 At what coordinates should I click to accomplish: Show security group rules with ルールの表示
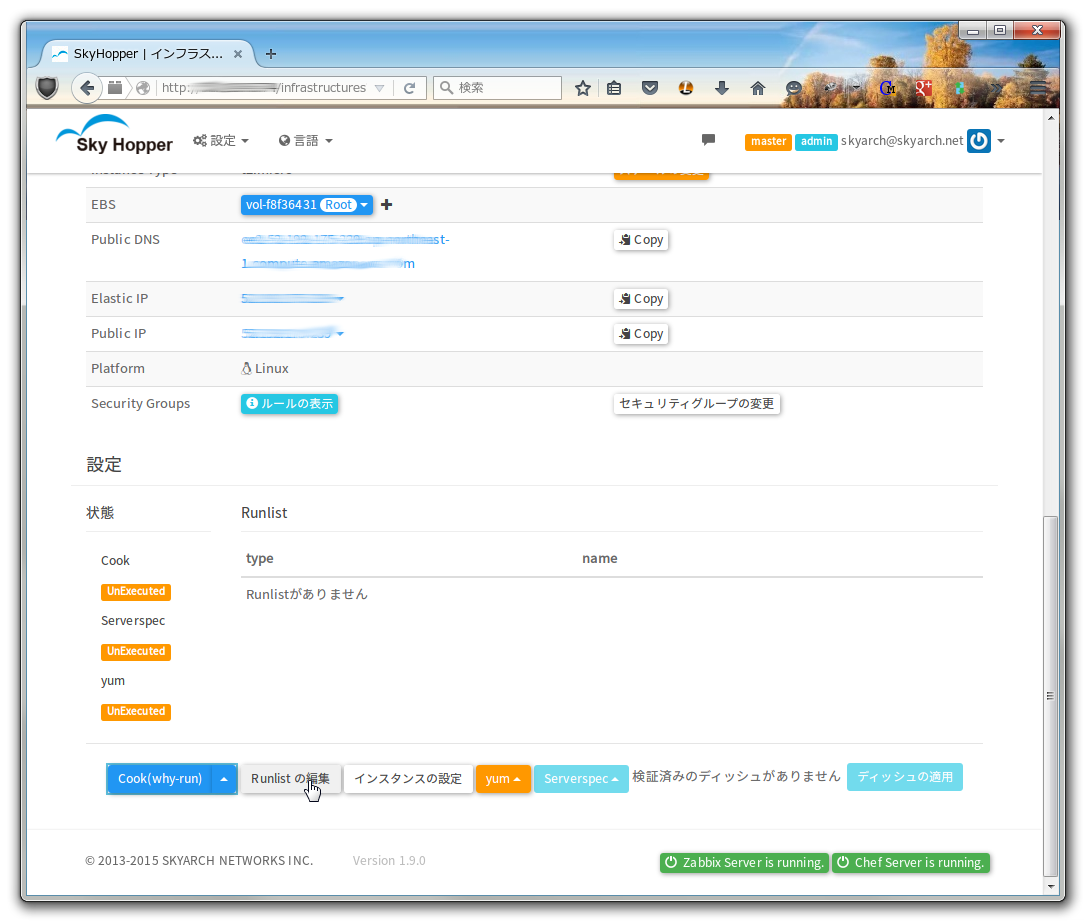(290, 404)
